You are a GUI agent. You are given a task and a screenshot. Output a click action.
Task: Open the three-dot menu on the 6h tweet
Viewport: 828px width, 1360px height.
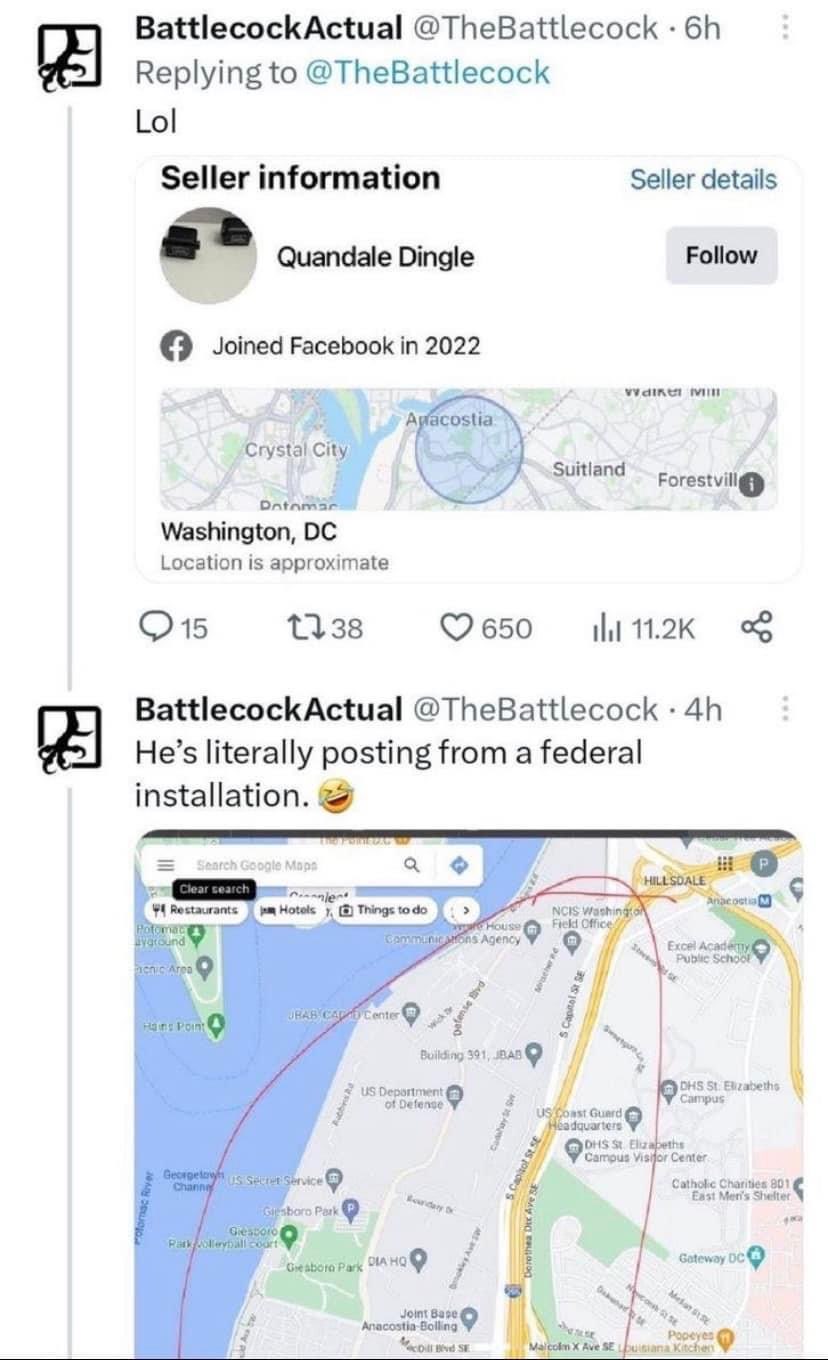[x=785, y=28]
